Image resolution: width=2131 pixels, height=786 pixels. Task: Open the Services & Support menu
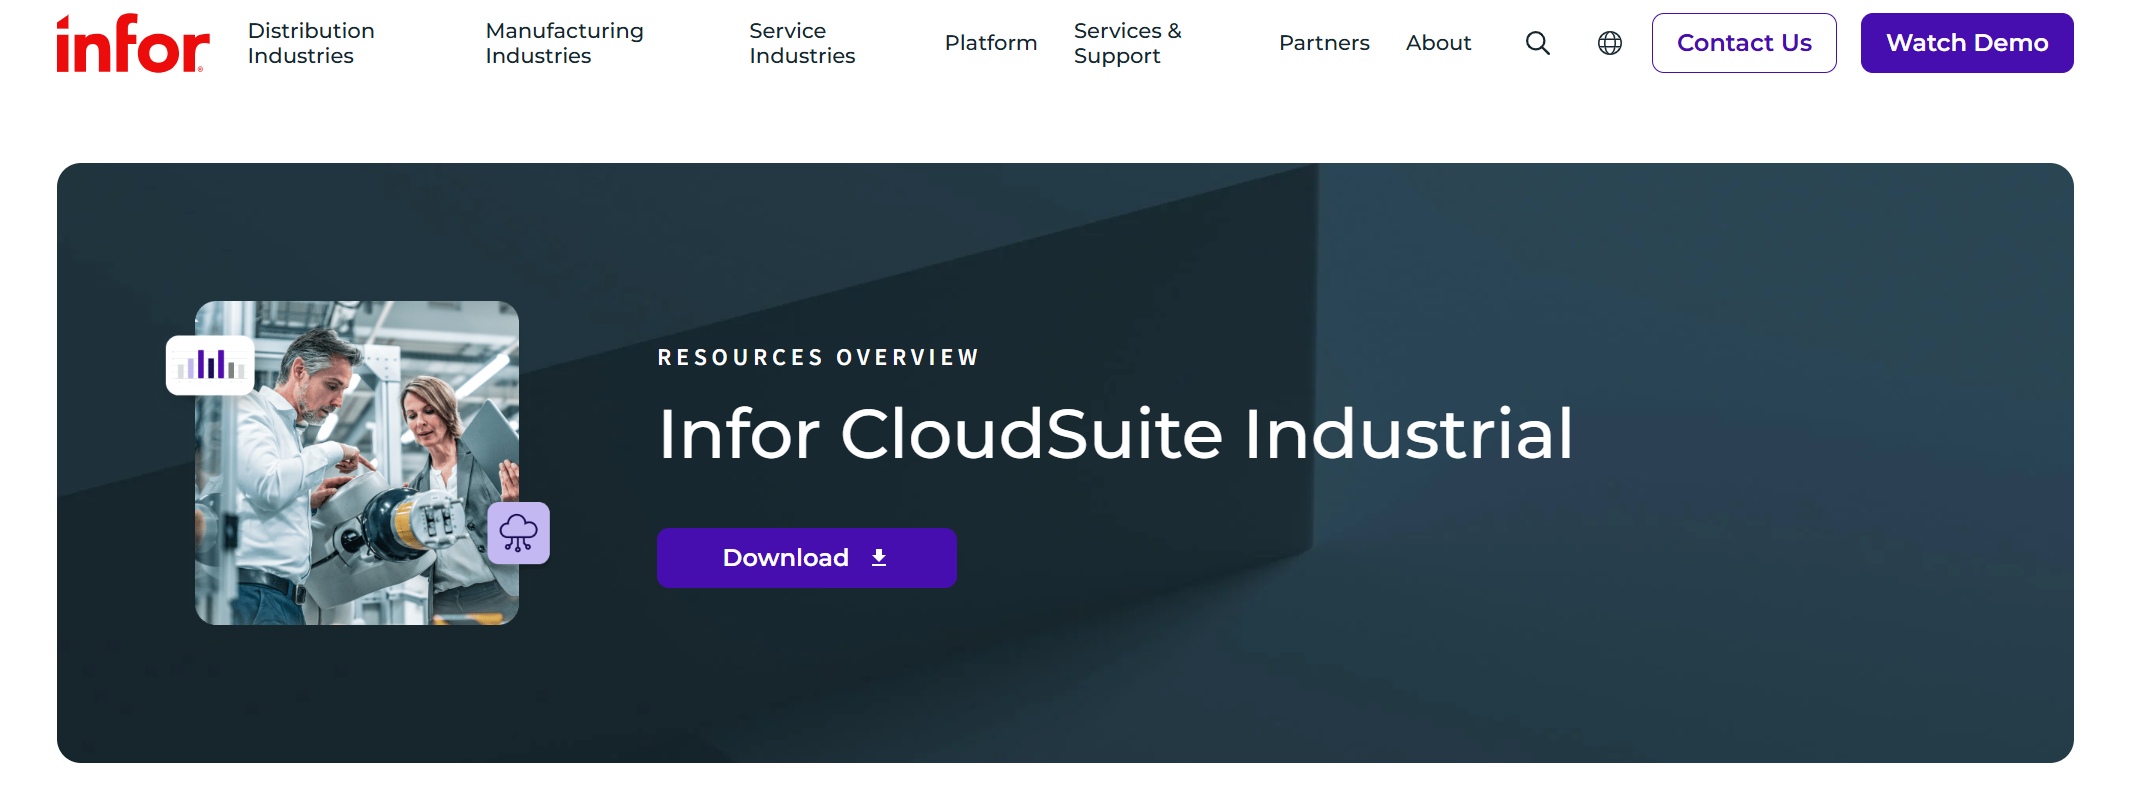pyautogui.click(x=1128, y=43)
